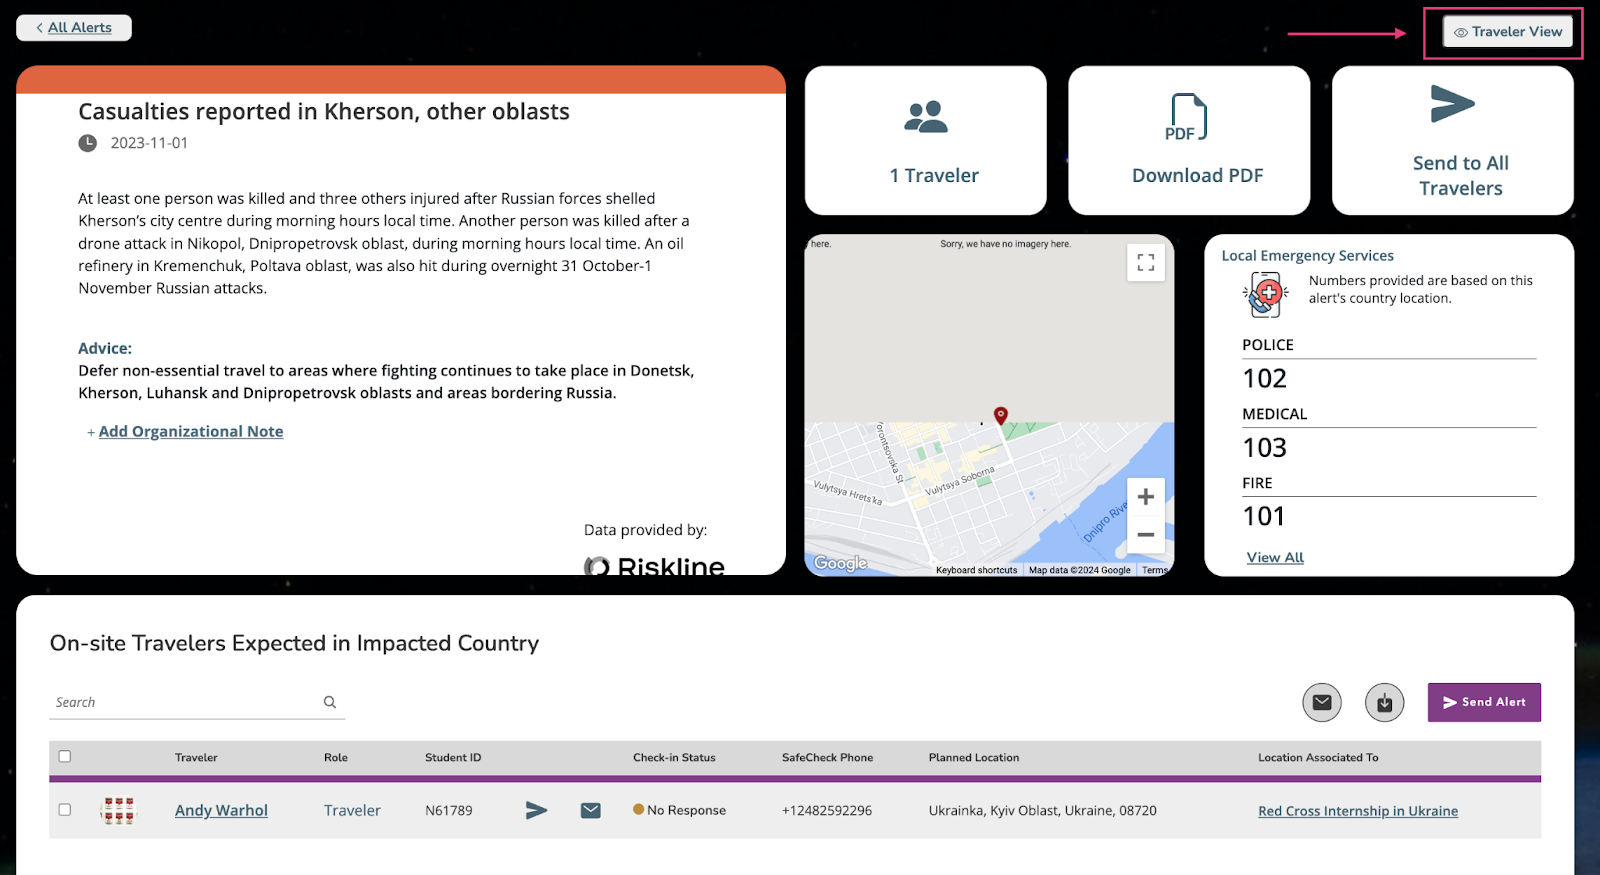Image resolution: width=1600 pixels, height=875 pixels.
Task: Select Andy Warhol's row checkbox
Action: [65, 810]
